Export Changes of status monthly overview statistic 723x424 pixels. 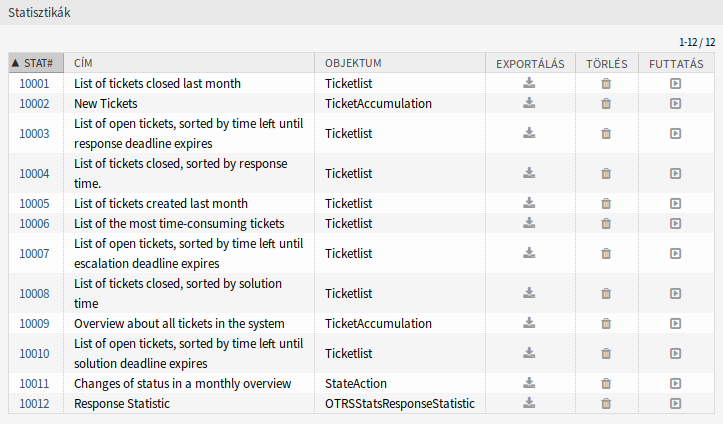tap(529, 383)
